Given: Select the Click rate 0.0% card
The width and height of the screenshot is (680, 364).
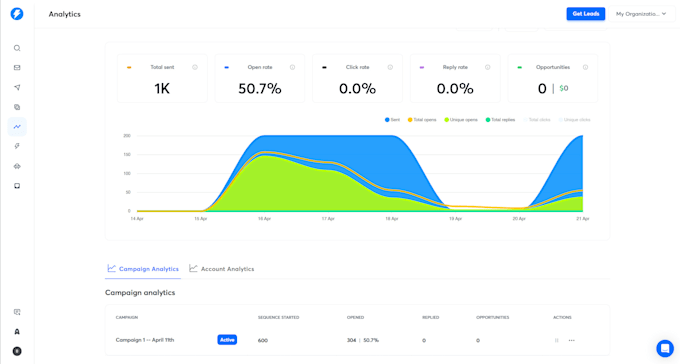Looking at the screenshot, I should tap(357, 79).
